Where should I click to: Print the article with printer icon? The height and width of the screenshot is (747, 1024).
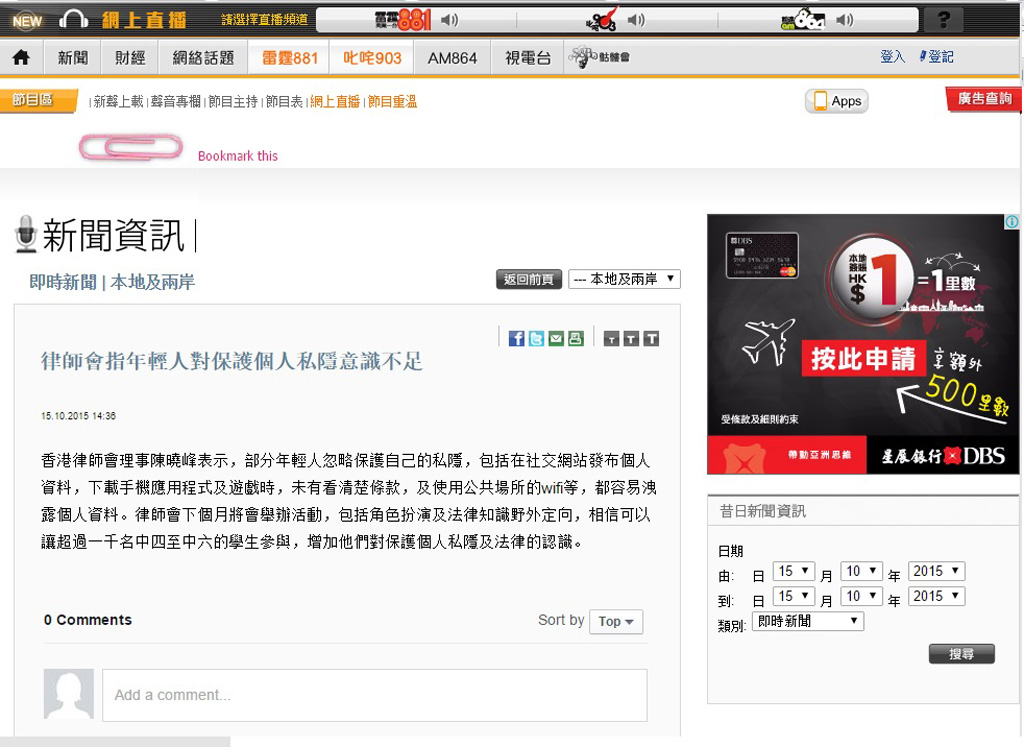pyautogui.click(x=575, y=339)
